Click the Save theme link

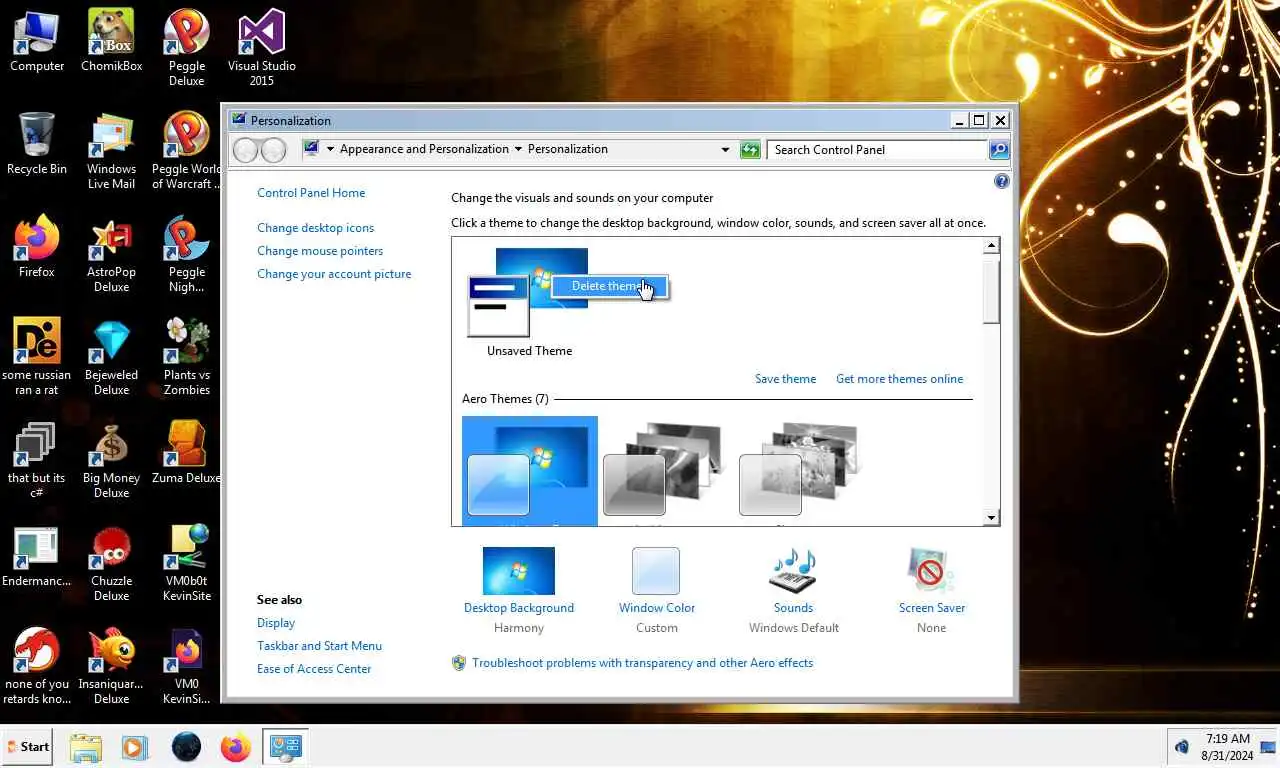[785, 379]
